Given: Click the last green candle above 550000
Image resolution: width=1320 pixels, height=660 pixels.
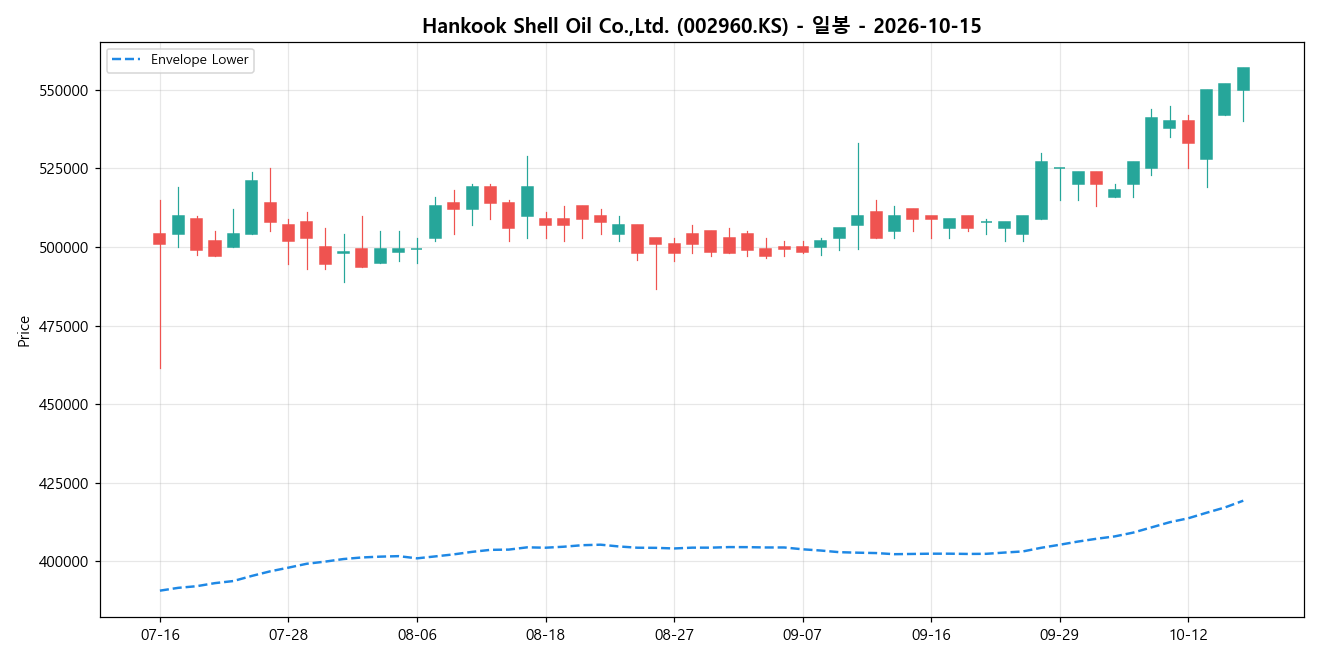Looking at the screenshot, I should (x=1243, y=79).
